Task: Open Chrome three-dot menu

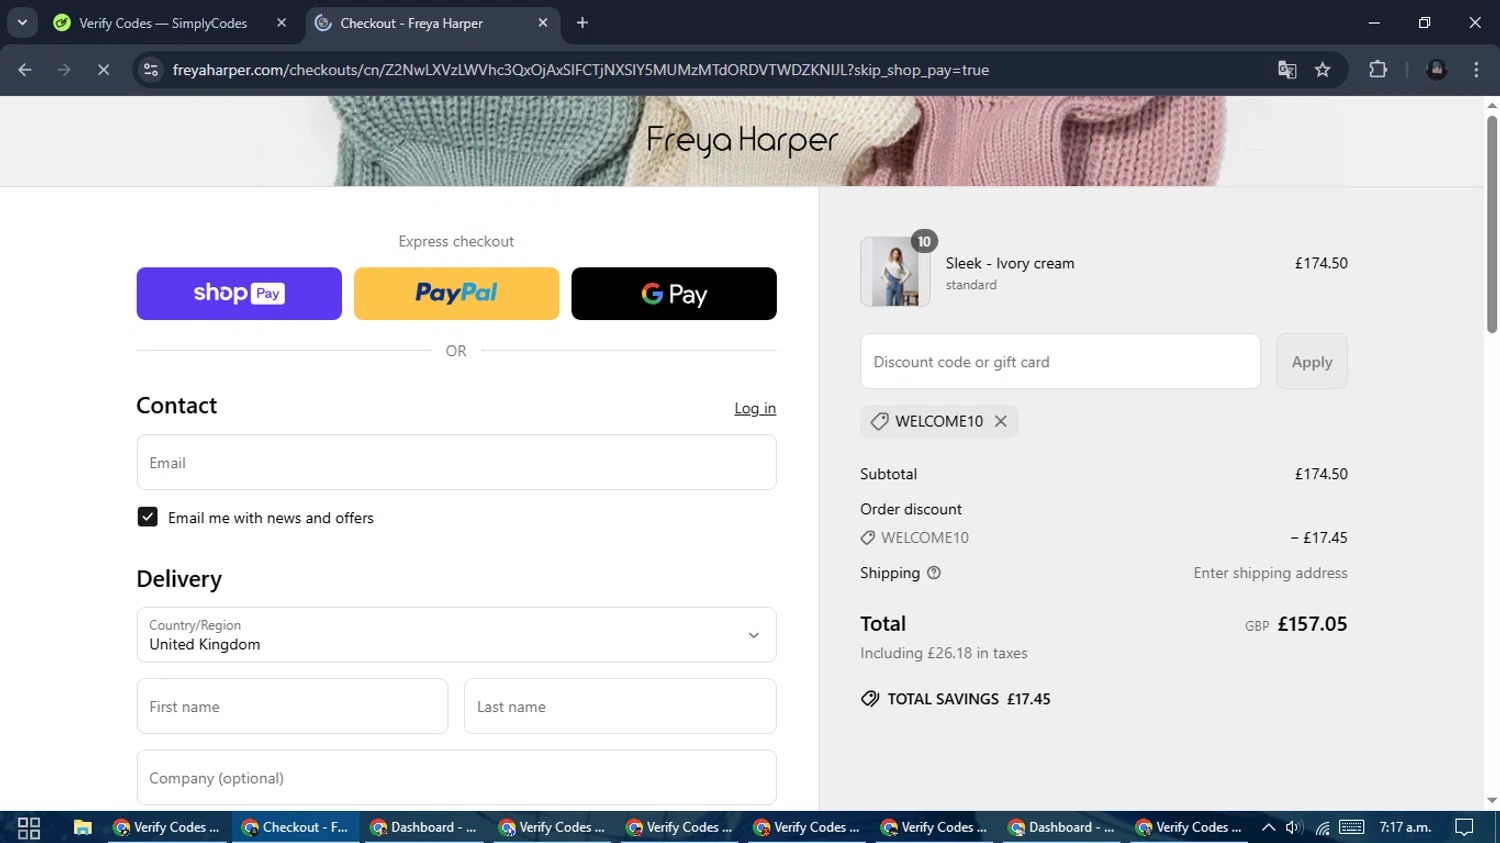Action: click(1476, 70)
